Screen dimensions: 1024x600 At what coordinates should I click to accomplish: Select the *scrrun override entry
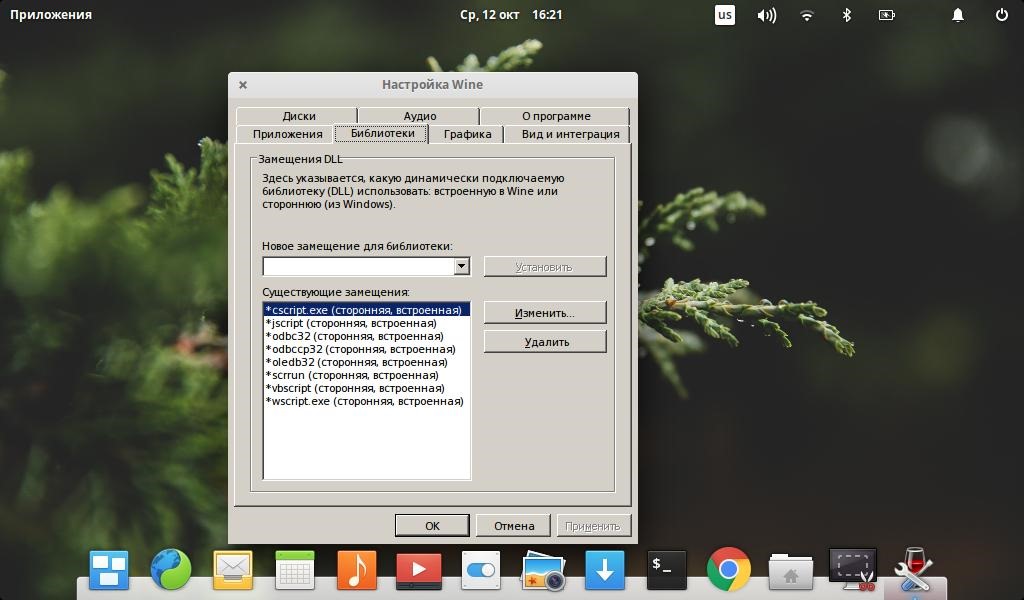[x=366, y=375]
